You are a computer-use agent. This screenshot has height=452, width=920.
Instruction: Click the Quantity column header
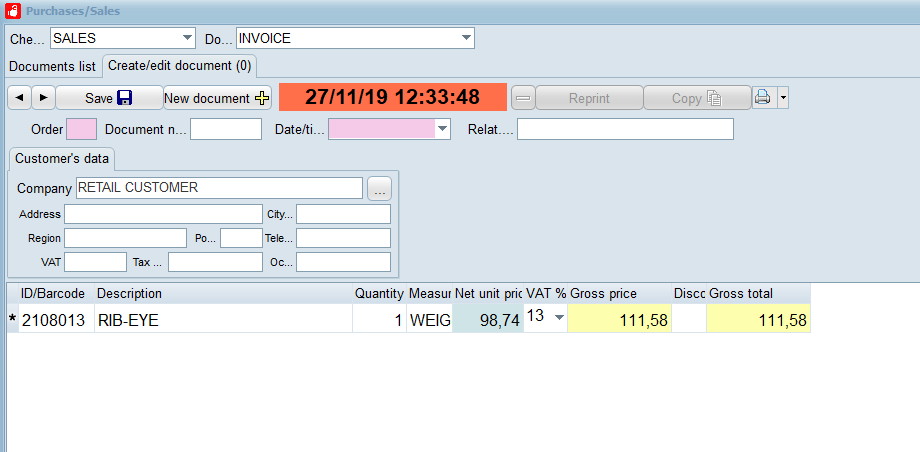pos(380,294)
